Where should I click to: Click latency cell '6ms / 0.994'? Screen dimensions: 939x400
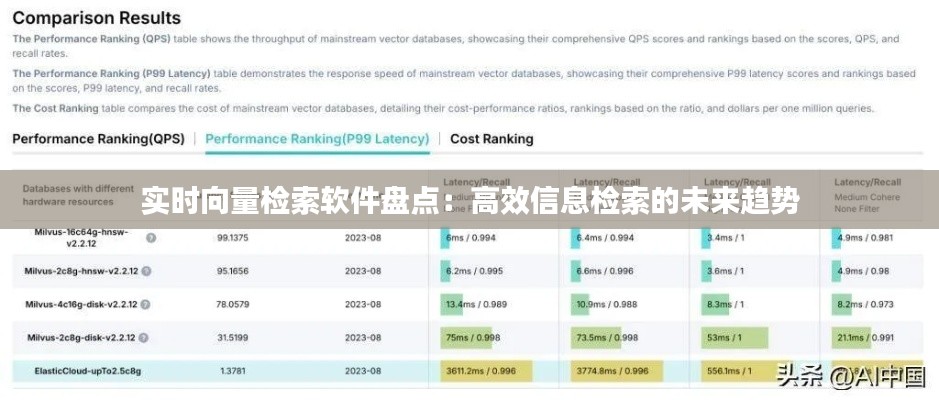(x=471, y=238)
